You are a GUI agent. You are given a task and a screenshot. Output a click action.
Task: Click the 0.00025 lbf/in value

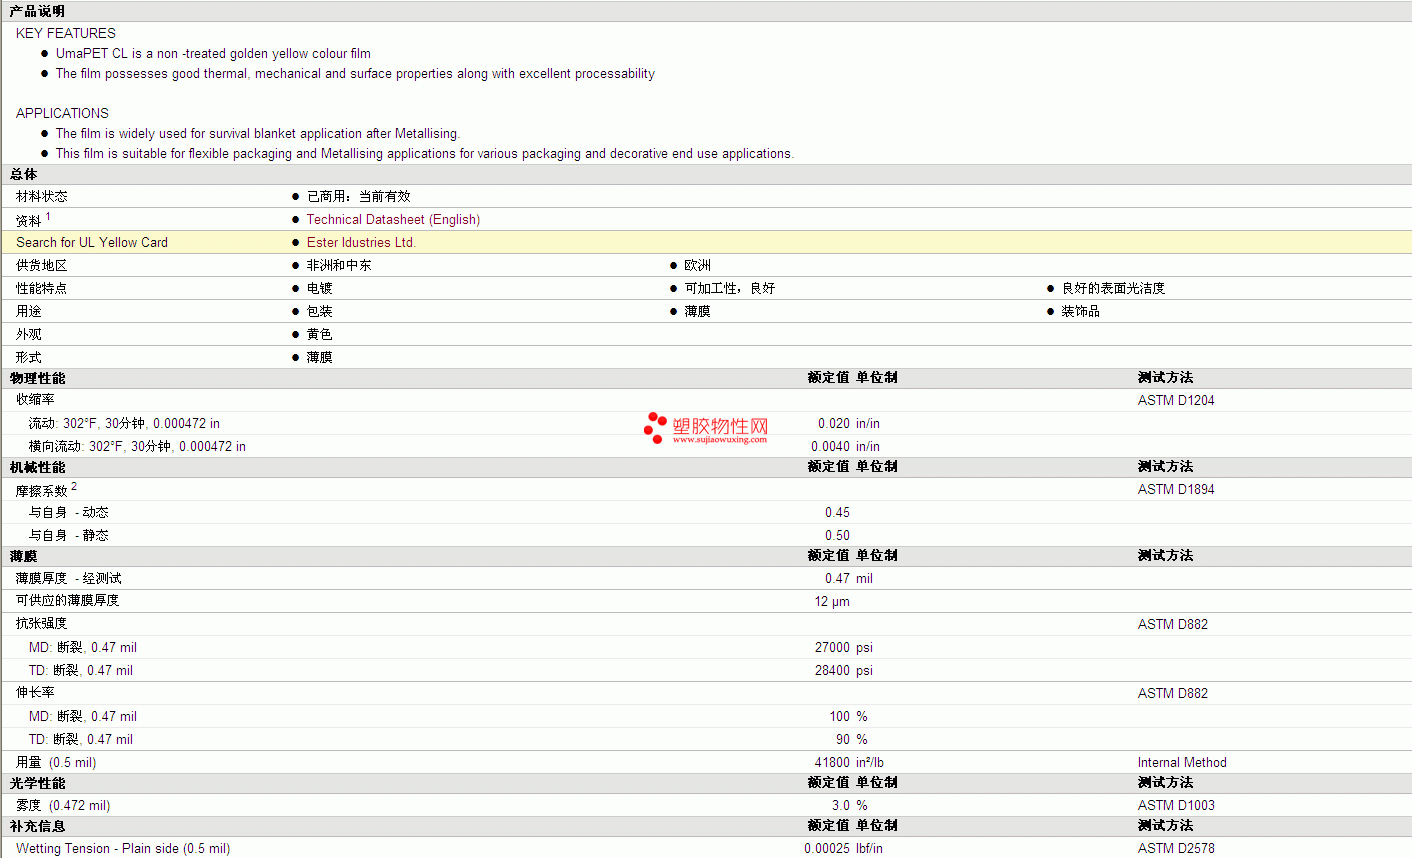844,848
